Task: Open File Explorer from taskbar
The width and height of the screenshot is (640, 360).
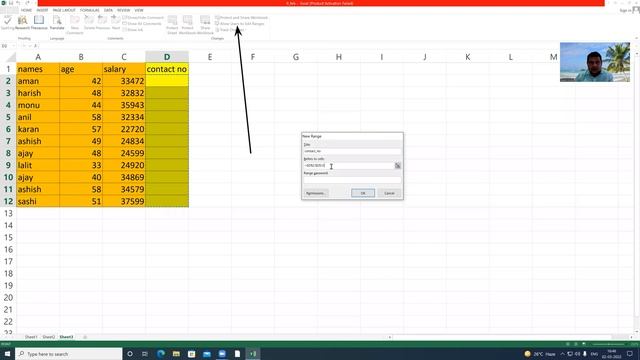Action: pyautogui.click(x=176, y=354)
